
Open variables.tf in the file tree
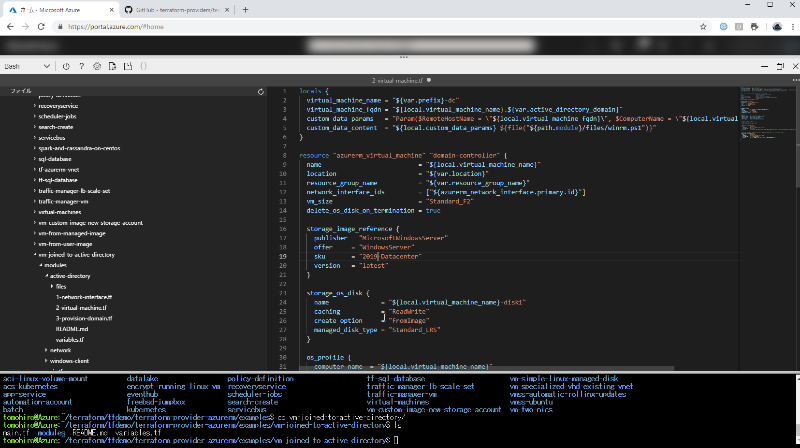pyautogui.click(x=70, y=339)
